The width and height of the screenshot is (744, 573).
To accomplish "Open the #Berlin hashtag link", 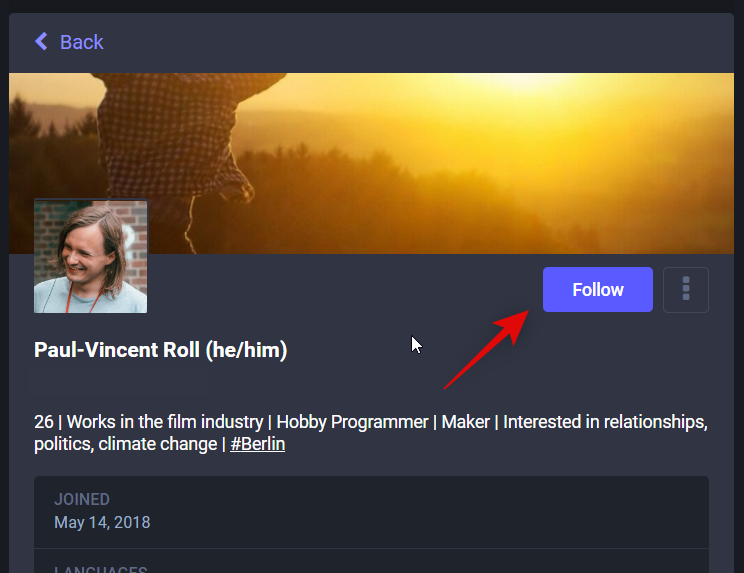I will (258, 444).
